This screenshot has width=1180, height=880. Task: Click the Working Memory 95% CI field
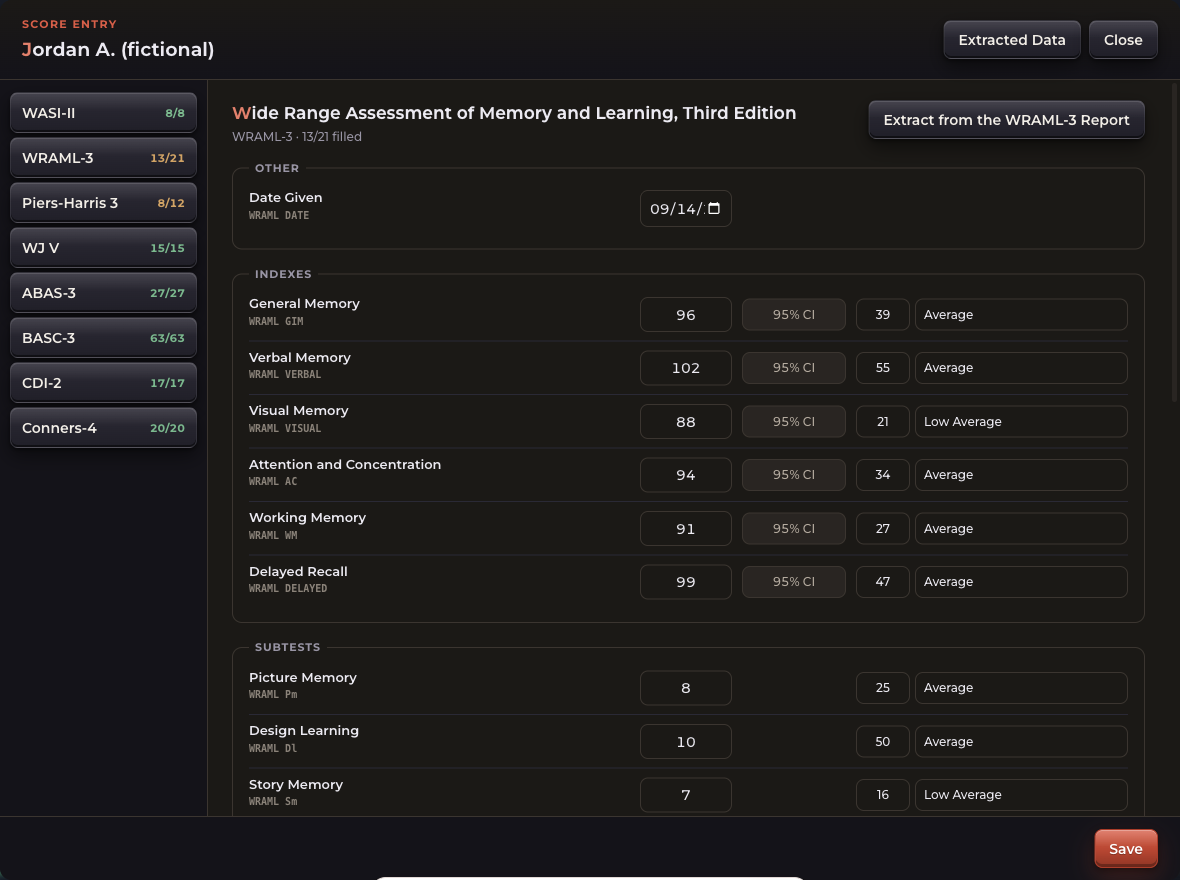(793, 528)
